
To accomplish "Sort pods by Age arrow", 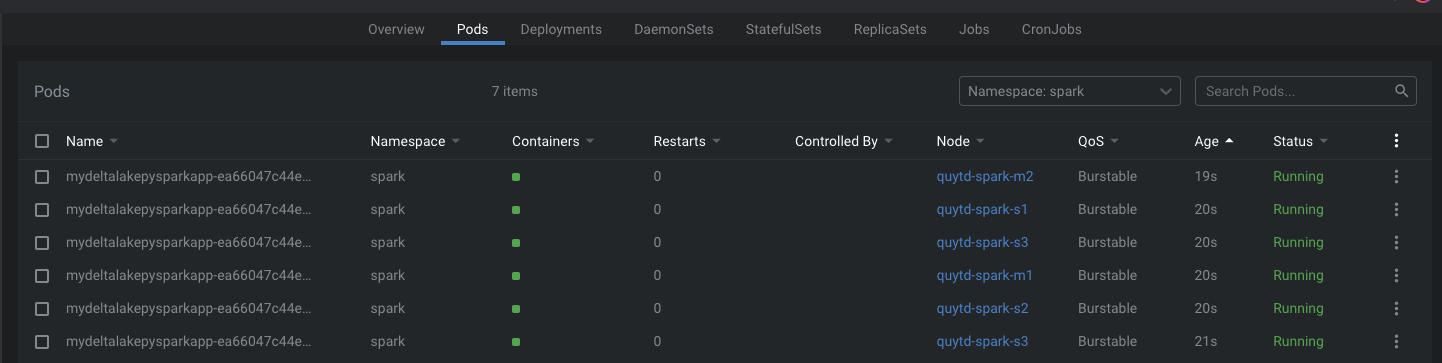I will pyautogui.click(x=1229, y=141).
